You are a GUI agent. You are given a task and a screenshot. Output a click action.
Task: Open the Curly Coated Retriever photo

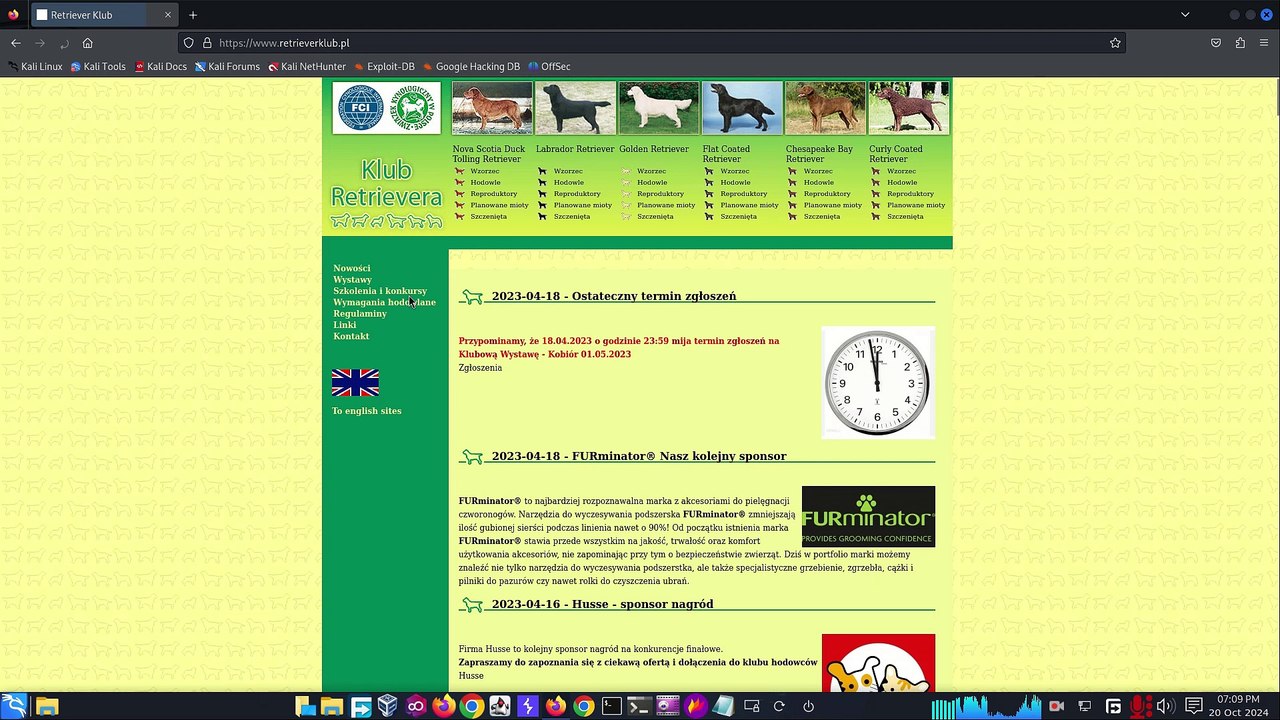[909, 108]
